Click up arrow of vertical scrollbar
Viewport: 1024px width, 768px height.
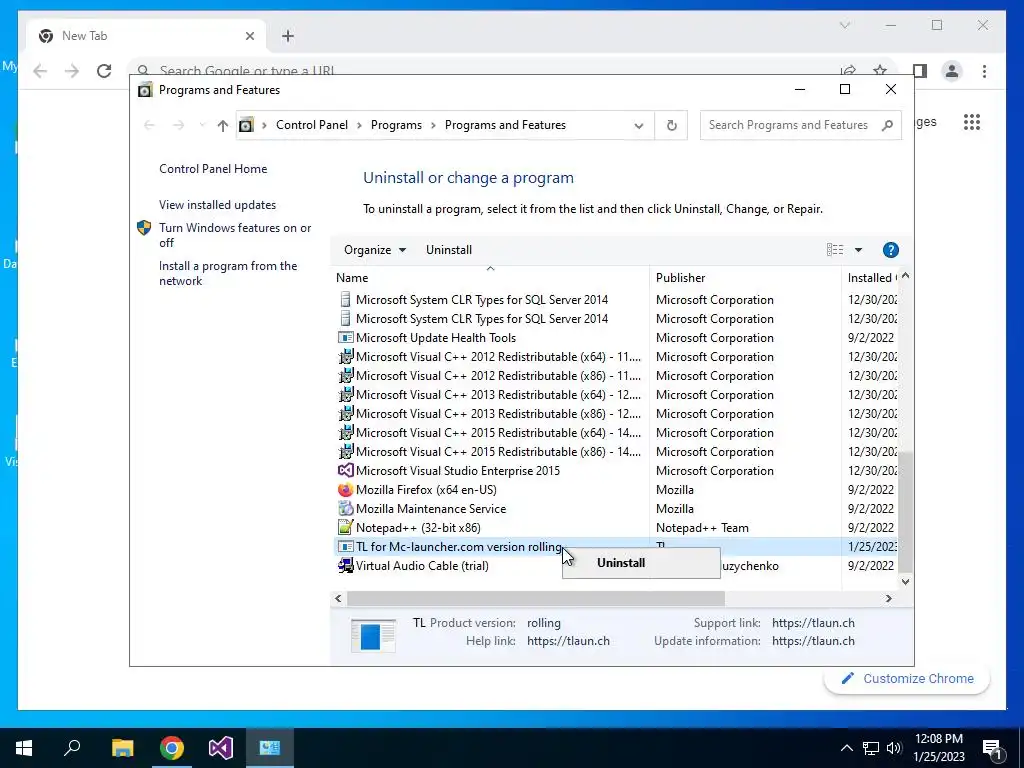click(905, 276)
